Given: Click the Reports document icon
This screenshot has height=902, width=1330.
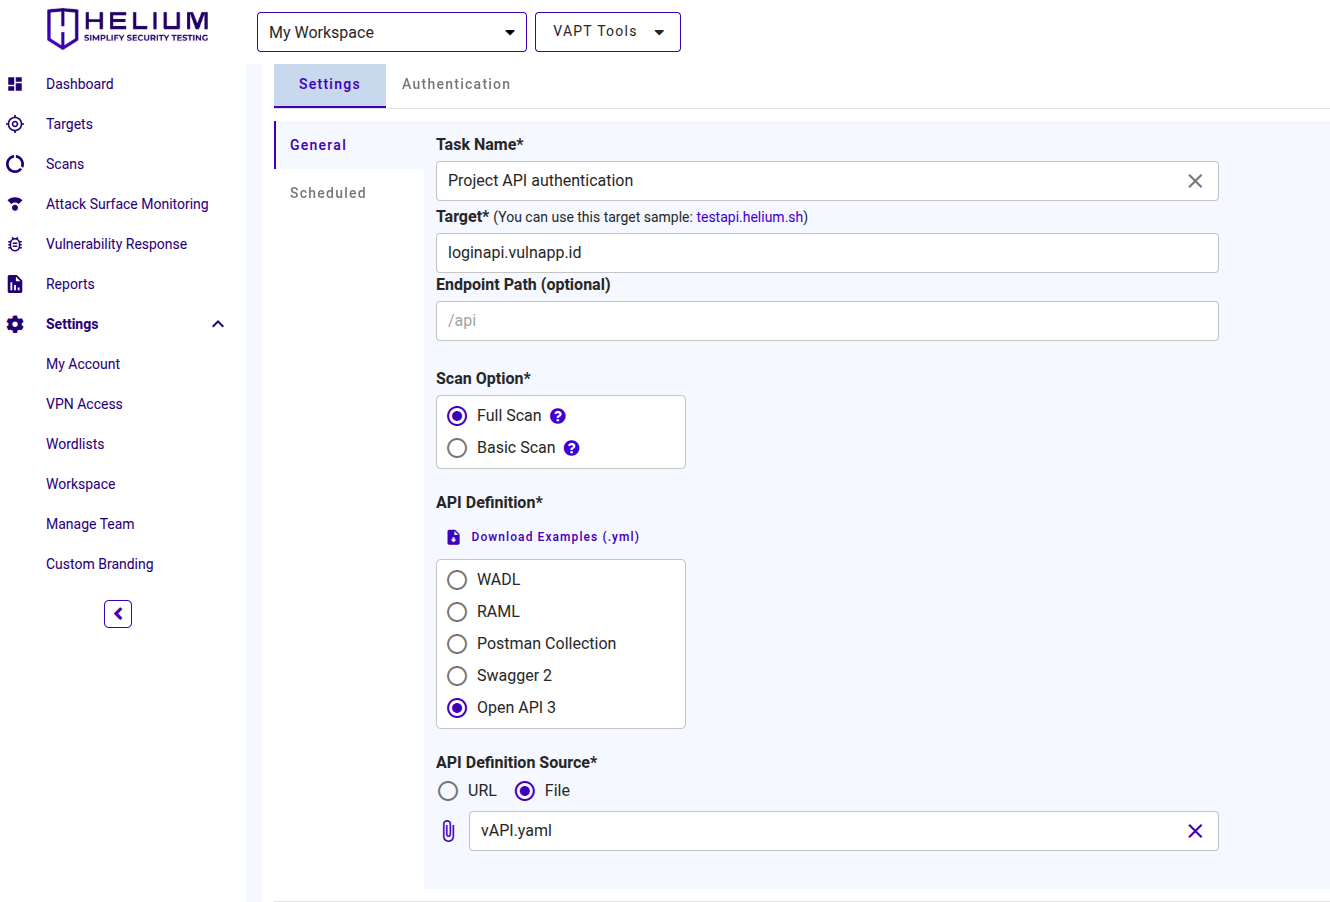Looking at the screenshot, I should pos(15,284).
